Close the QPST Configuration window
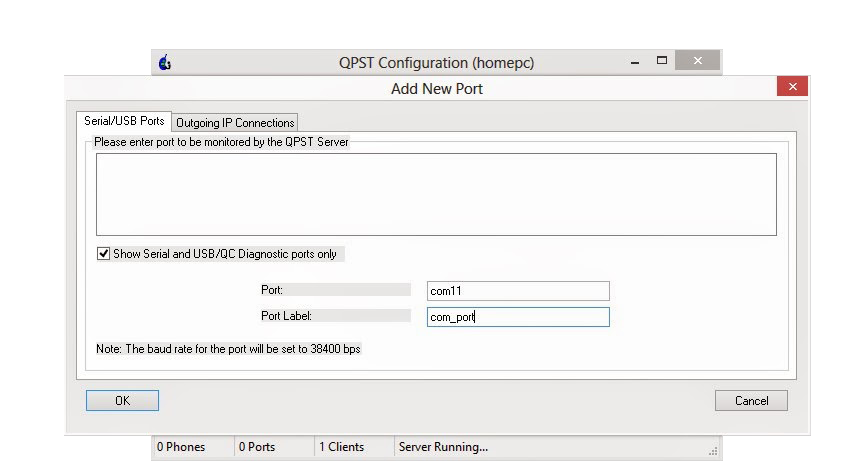 point(697,62)
